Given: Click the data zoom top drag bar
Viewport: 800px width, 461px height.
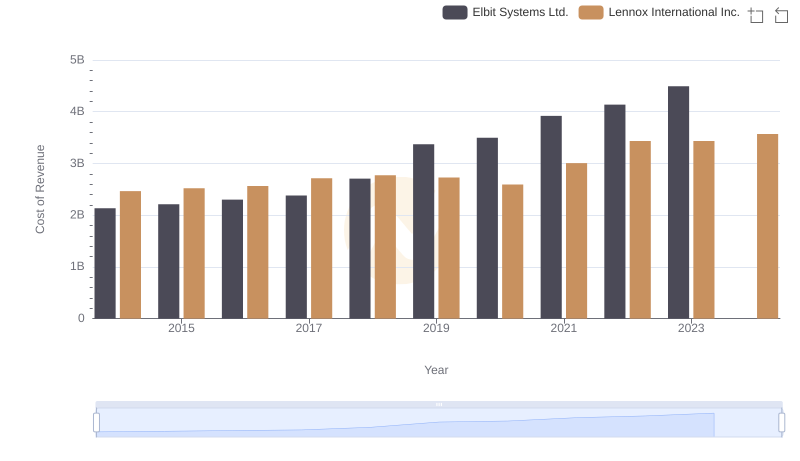Looking at the screenshot, I should pyautogui.click(x=439, y=404).
